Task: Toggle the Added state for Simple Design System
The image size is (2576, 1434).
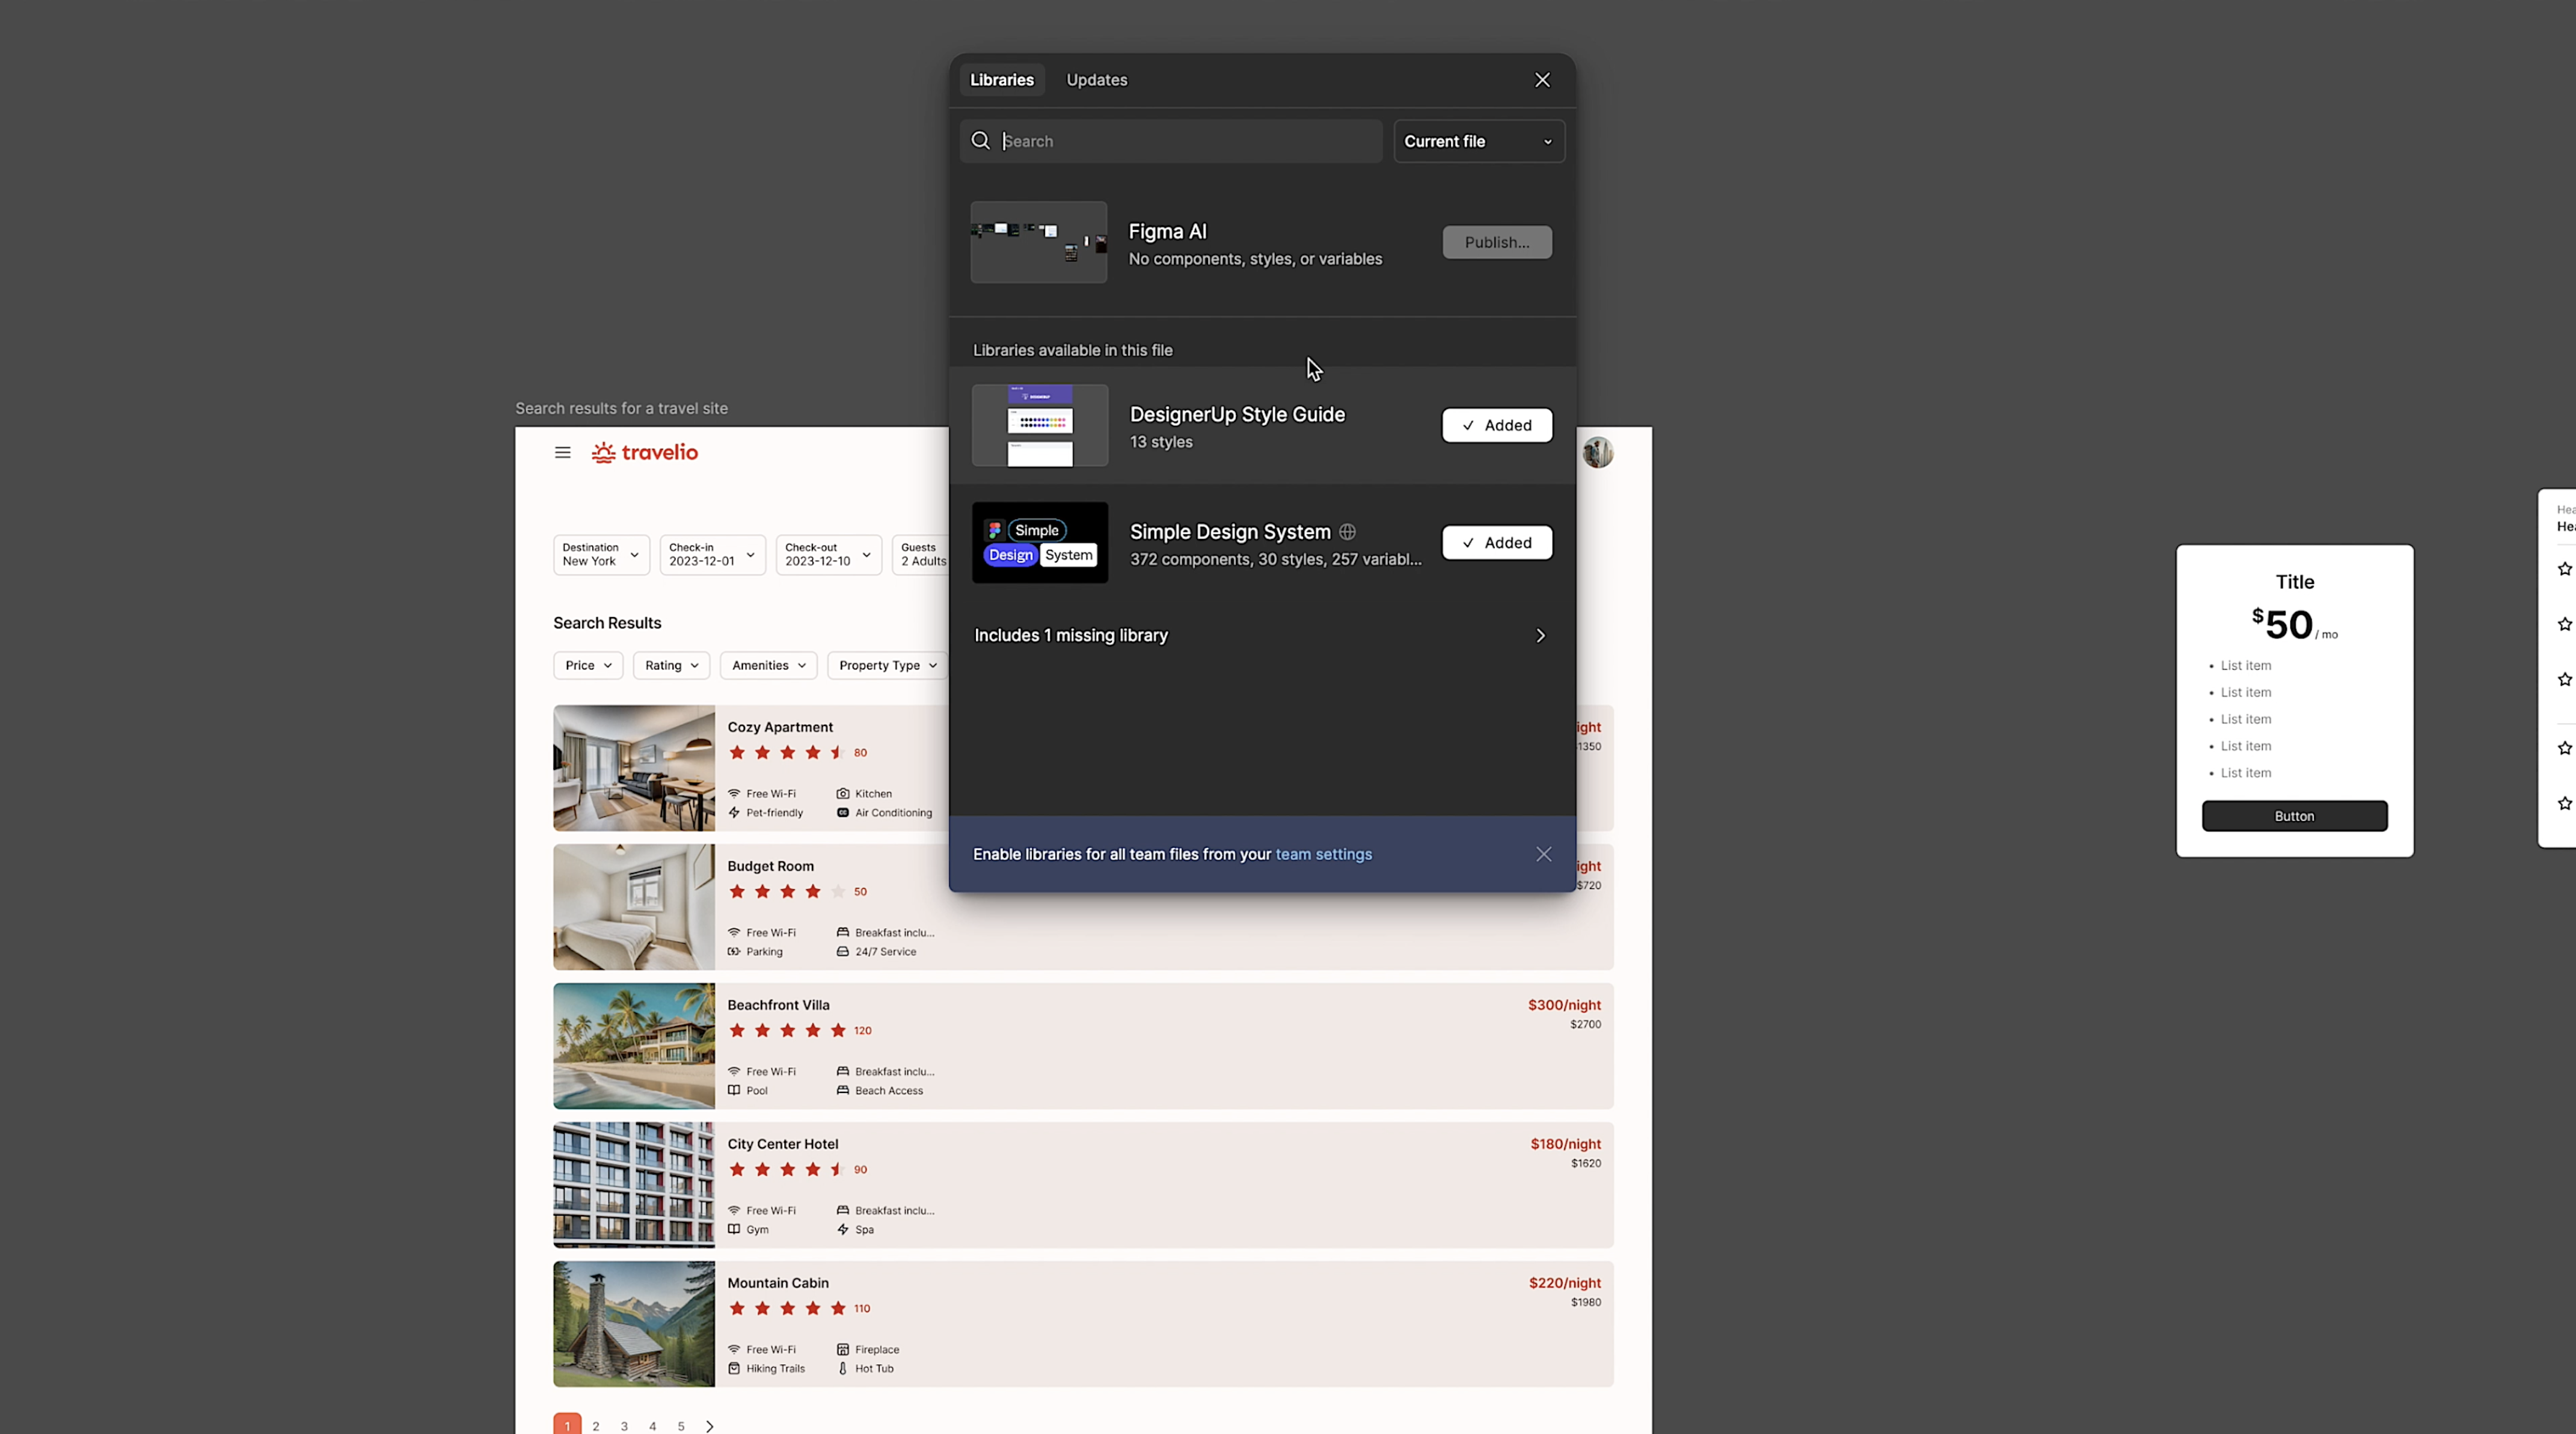Action: (x=1496, y=542)
